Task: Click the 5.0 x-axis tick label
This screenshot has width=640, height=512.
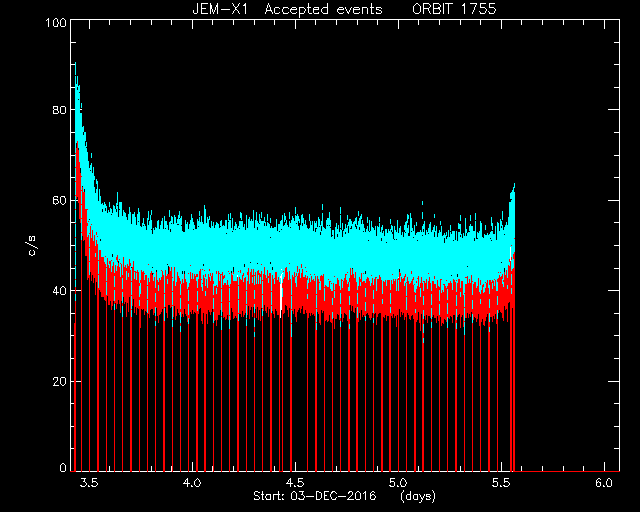Action: [398, 483]
